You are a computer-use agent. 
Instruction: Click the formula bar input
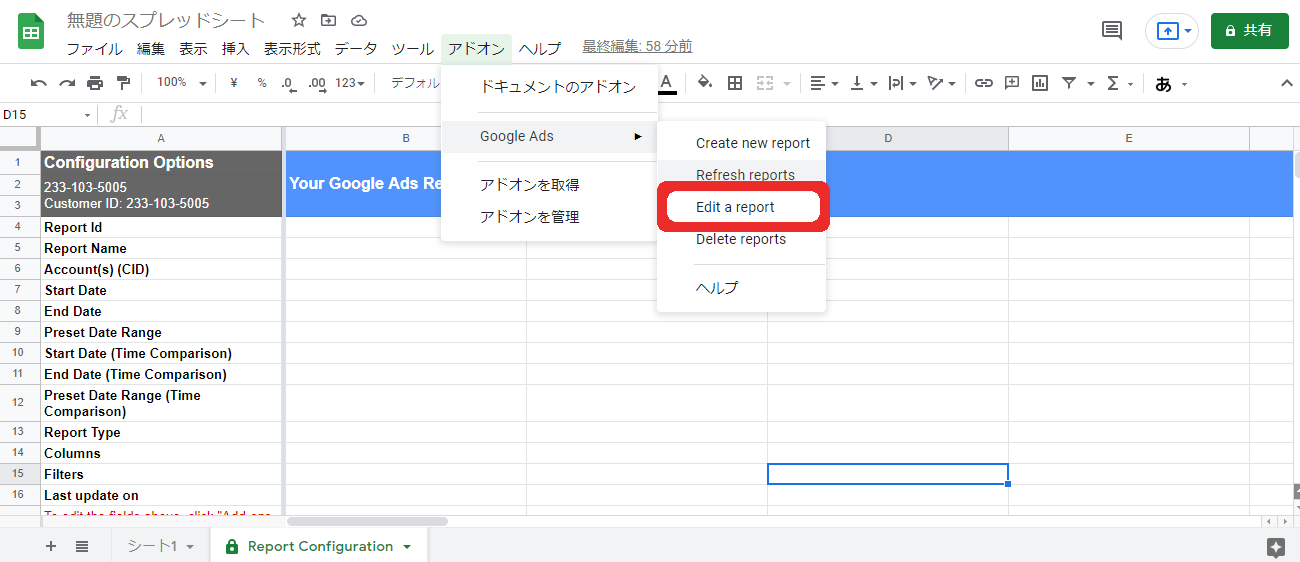(720, 115)
